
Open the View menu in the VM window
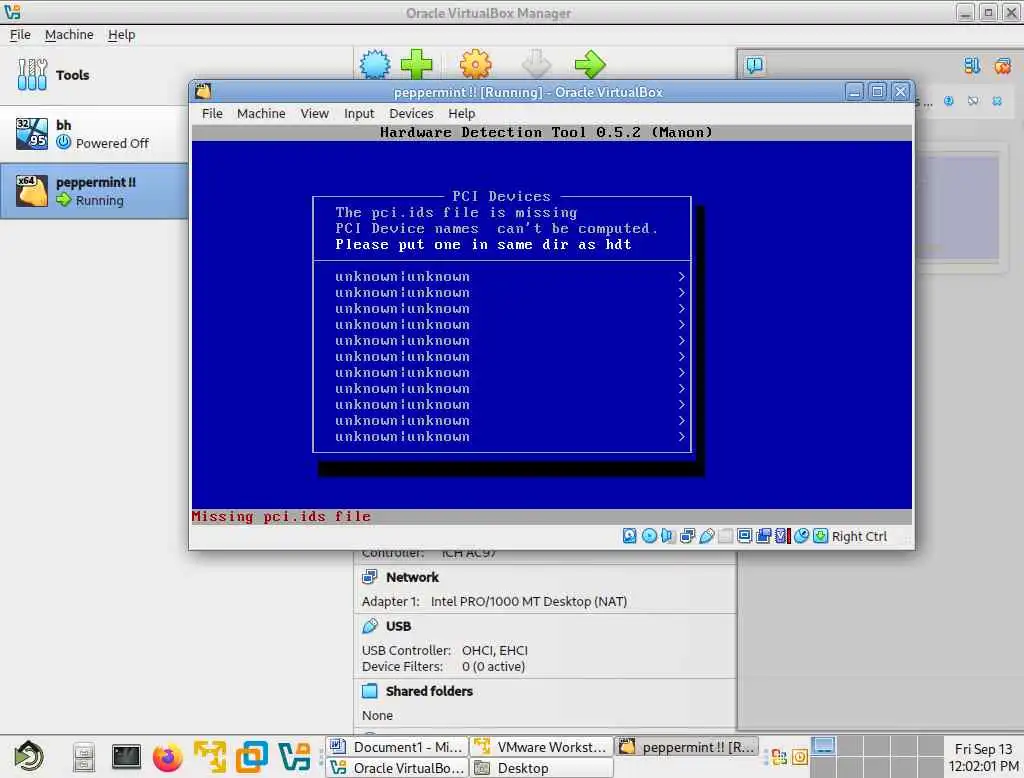pyautogui.click(x=314, y=114)
